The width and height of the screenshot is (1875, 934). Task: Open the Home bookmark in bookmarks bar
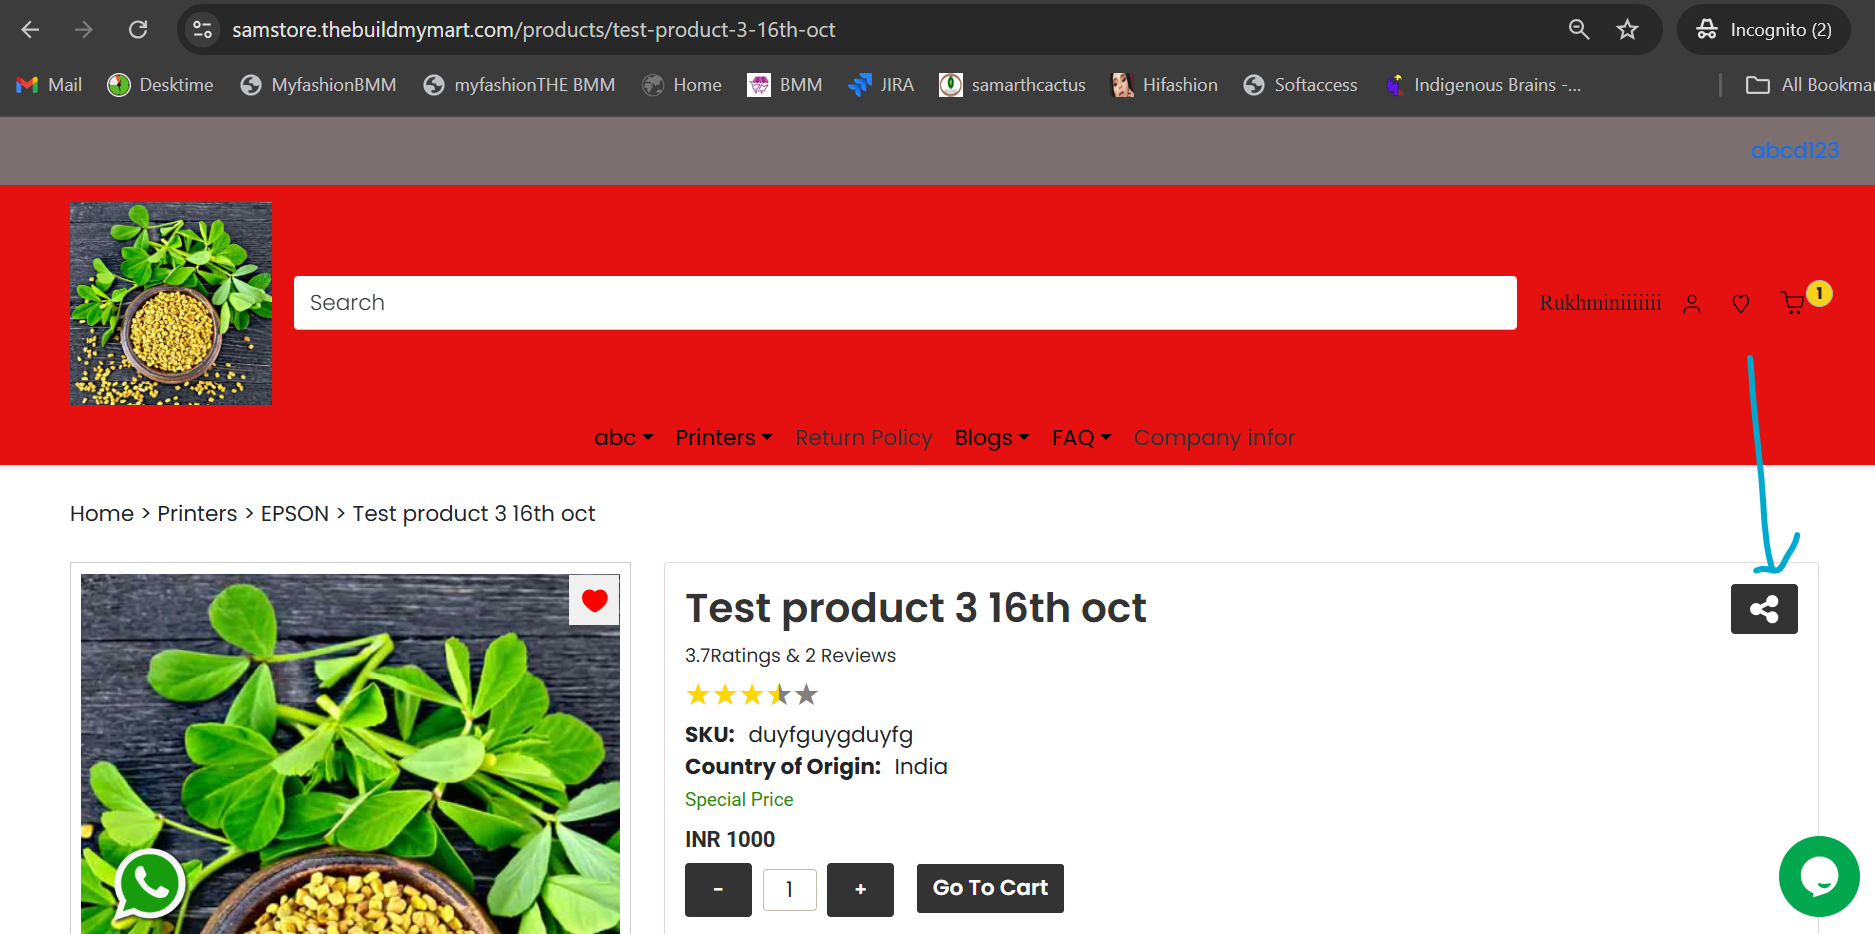pos(682,85)
